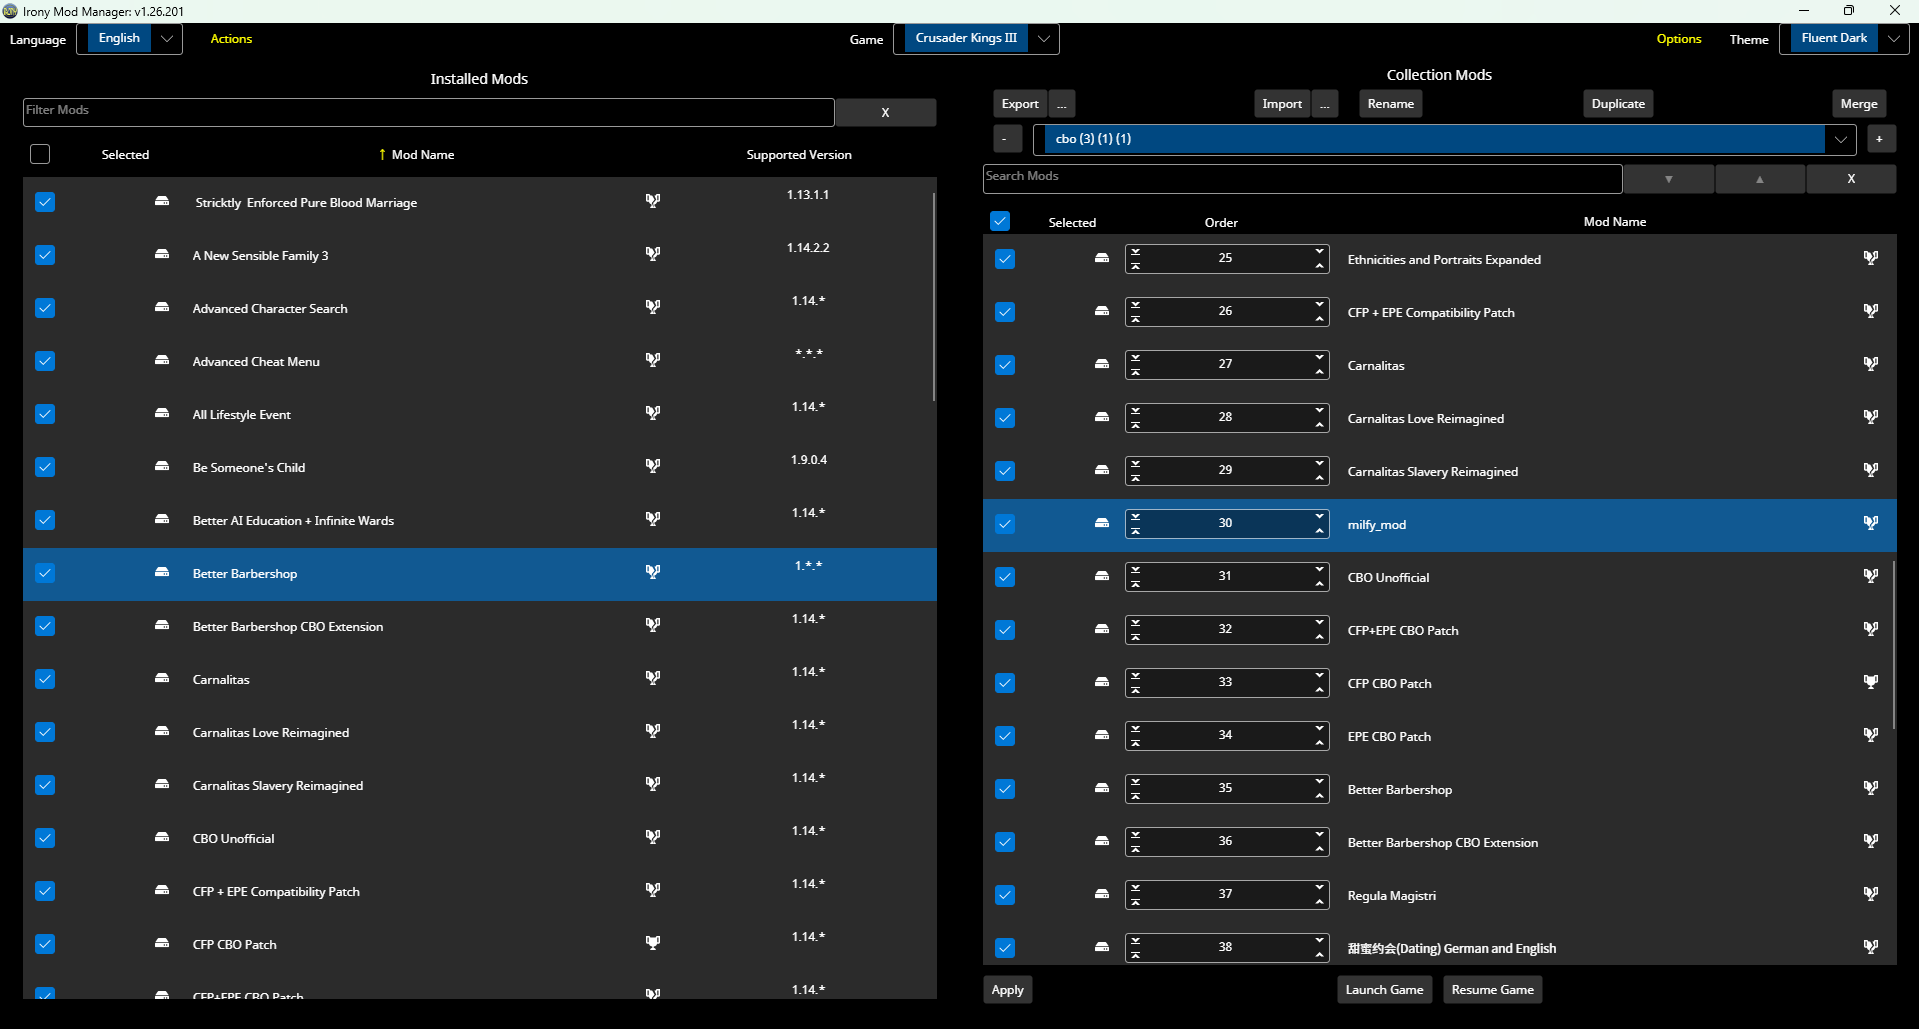Clear the Search Mods field with the X button

point(1851,179)
